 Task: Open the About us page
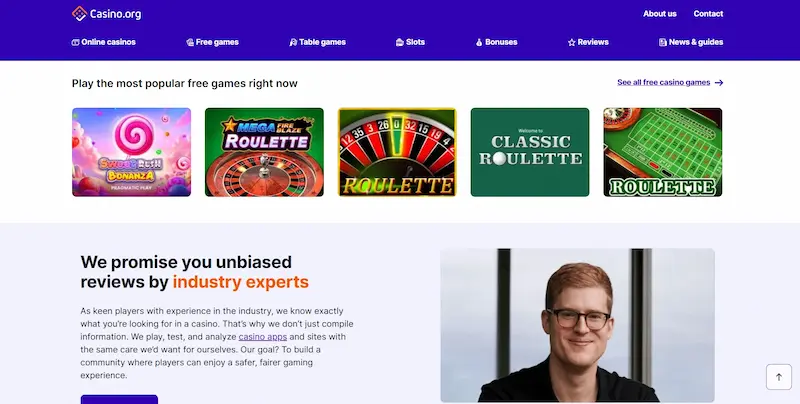[x=660, y=14]
